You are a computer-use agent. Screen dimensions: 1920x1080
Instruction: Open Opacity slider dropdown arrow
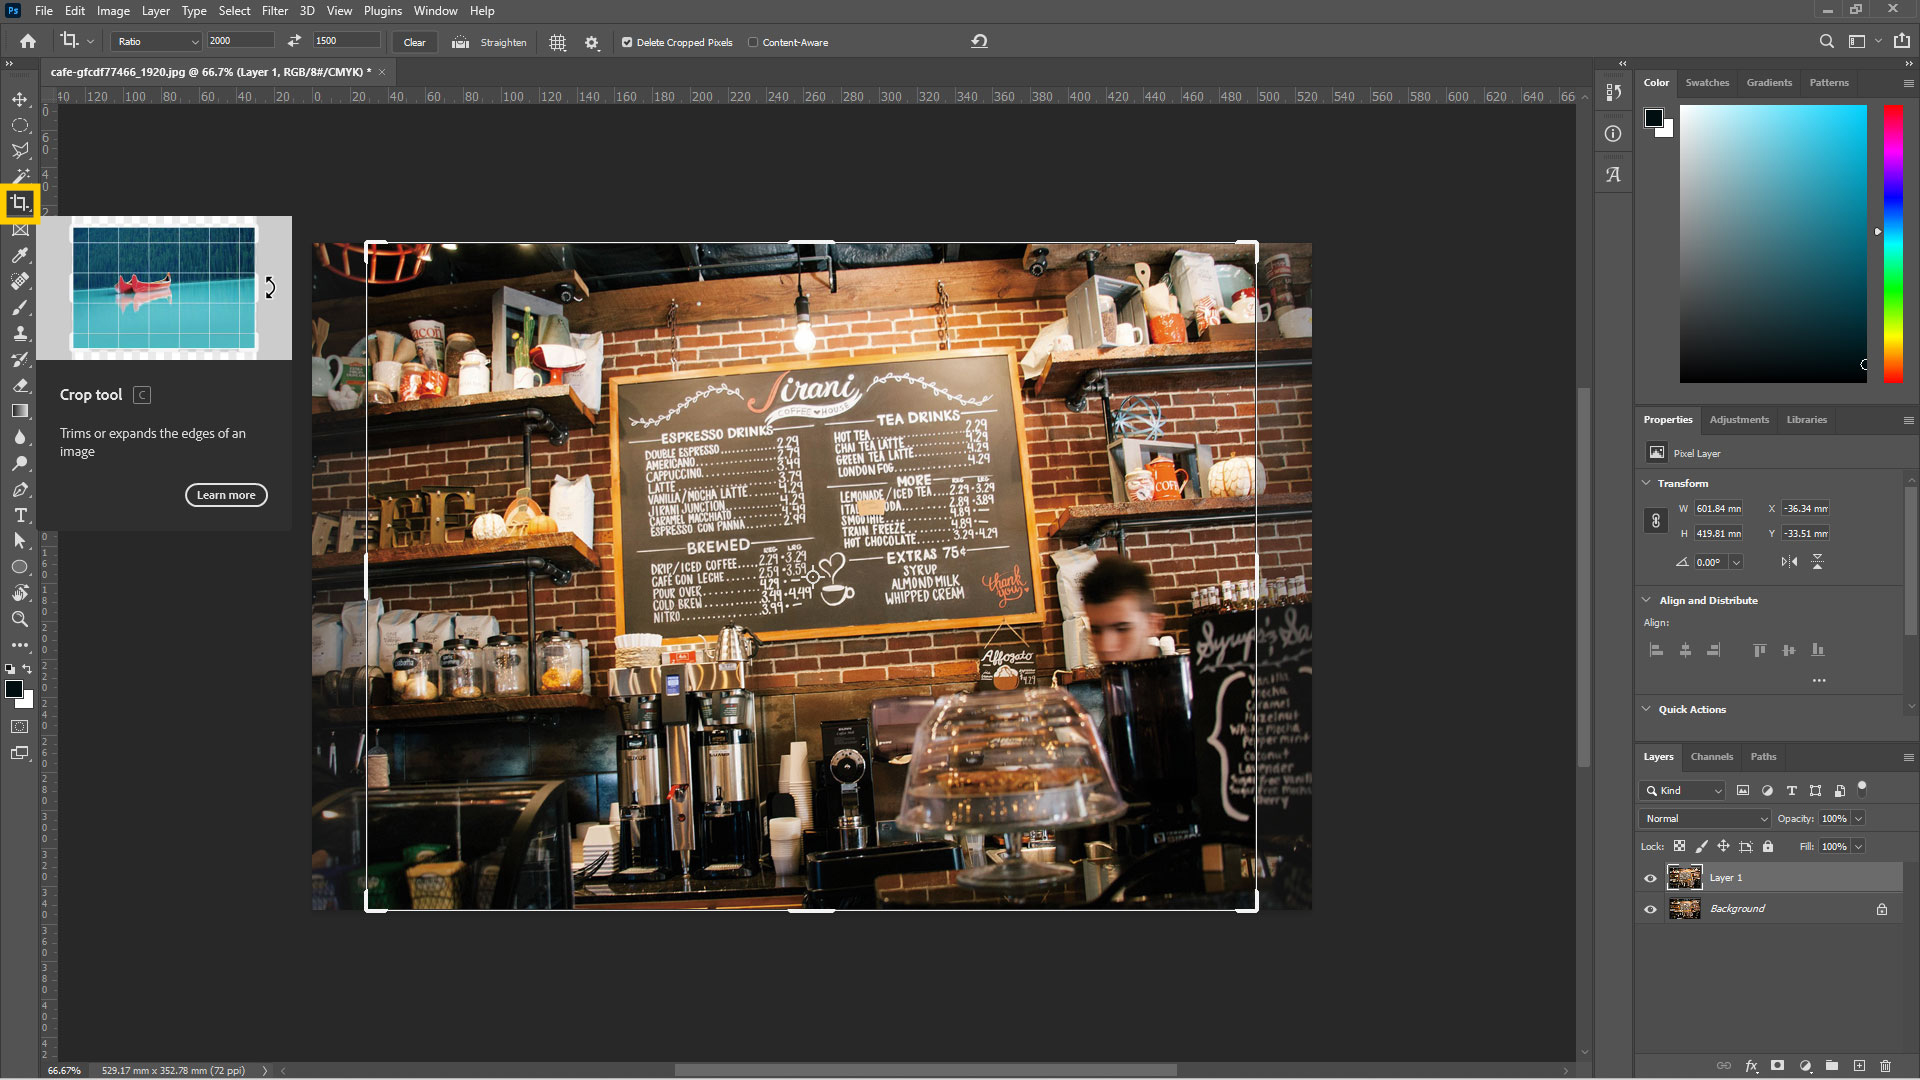(x=1858, y=818)
